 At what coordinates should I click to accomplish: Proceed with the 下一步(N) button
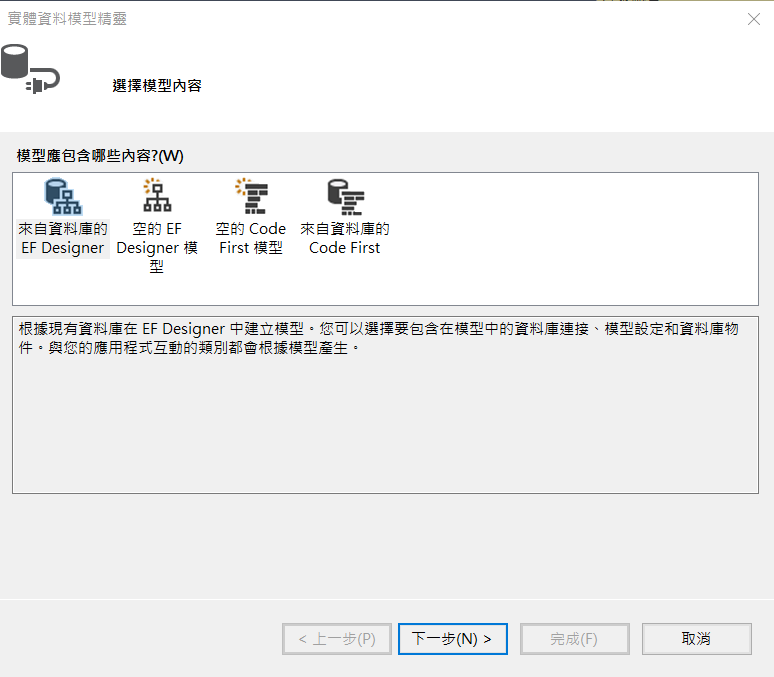pos(452,639)
